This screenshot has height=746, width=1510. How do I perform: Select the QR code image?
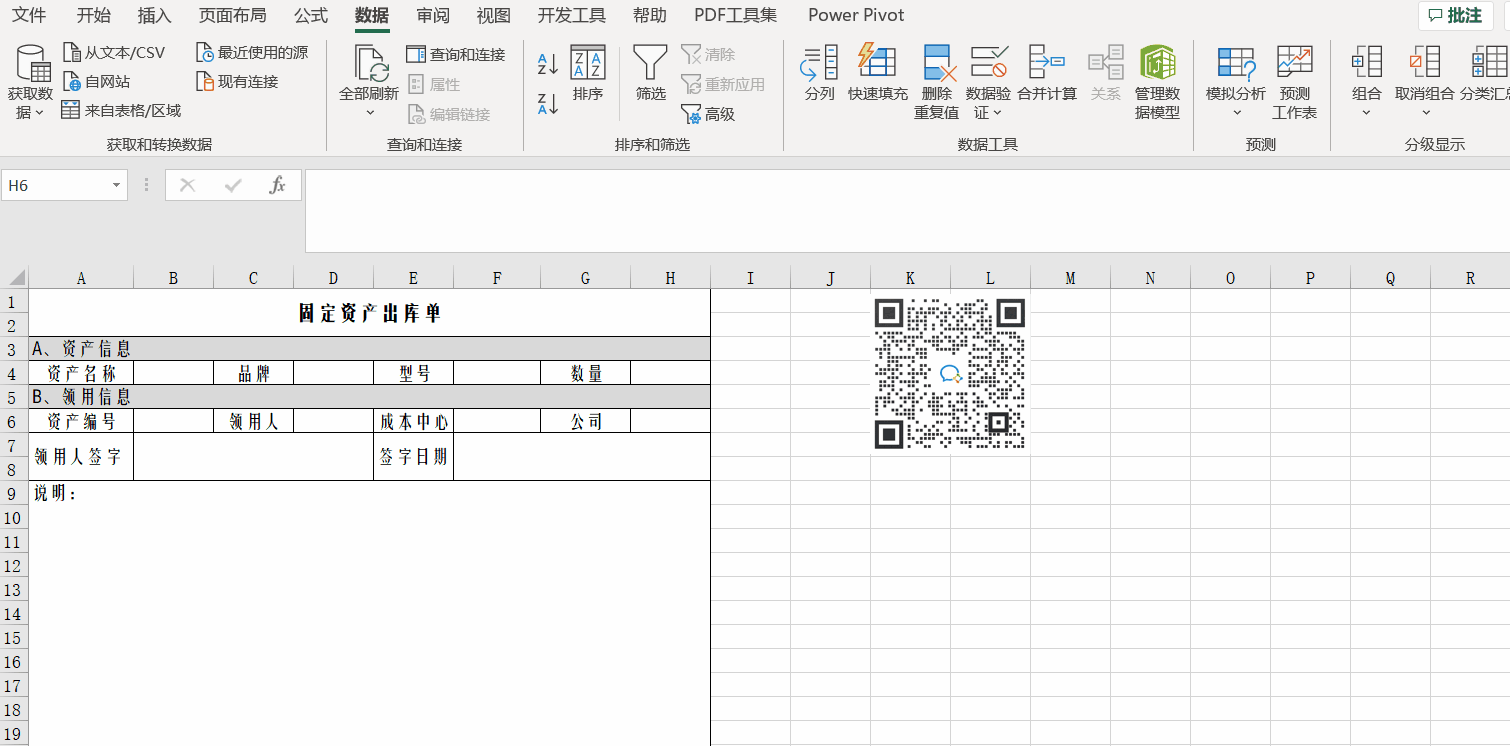[950, 373]
